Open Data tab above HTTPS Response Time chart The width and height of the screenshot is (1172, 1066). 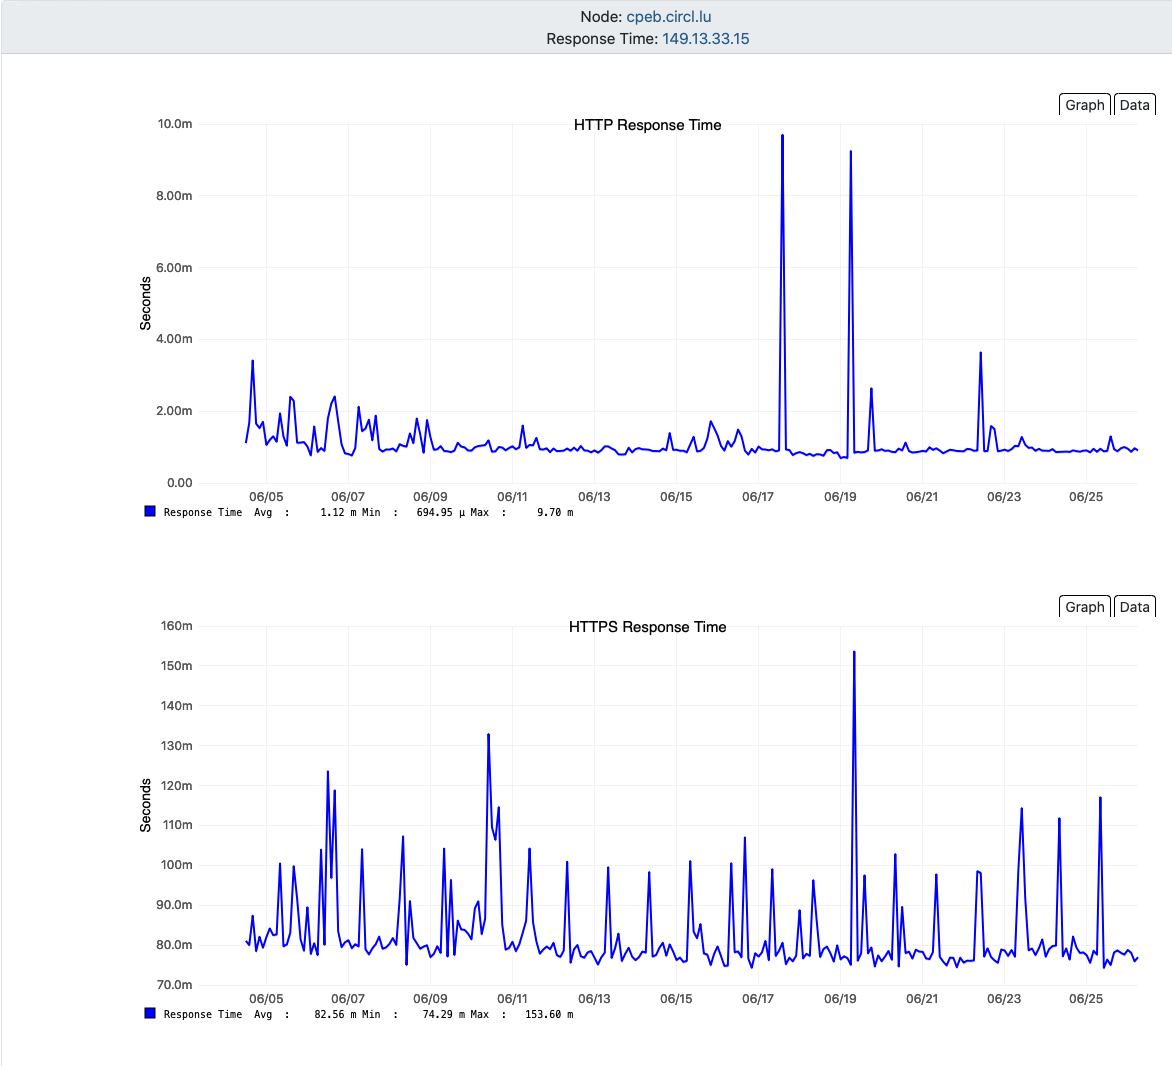pos(1134,607)
